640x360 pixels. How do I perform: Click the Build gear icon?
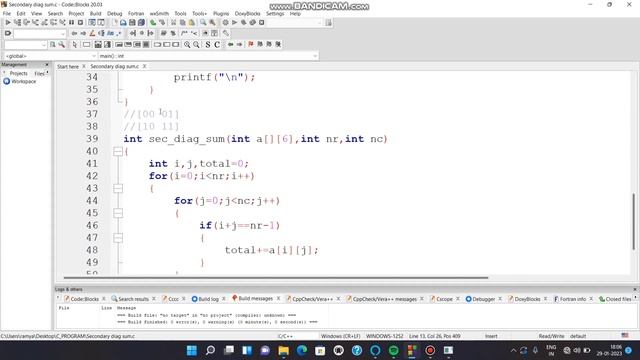[x=225, y=22]
